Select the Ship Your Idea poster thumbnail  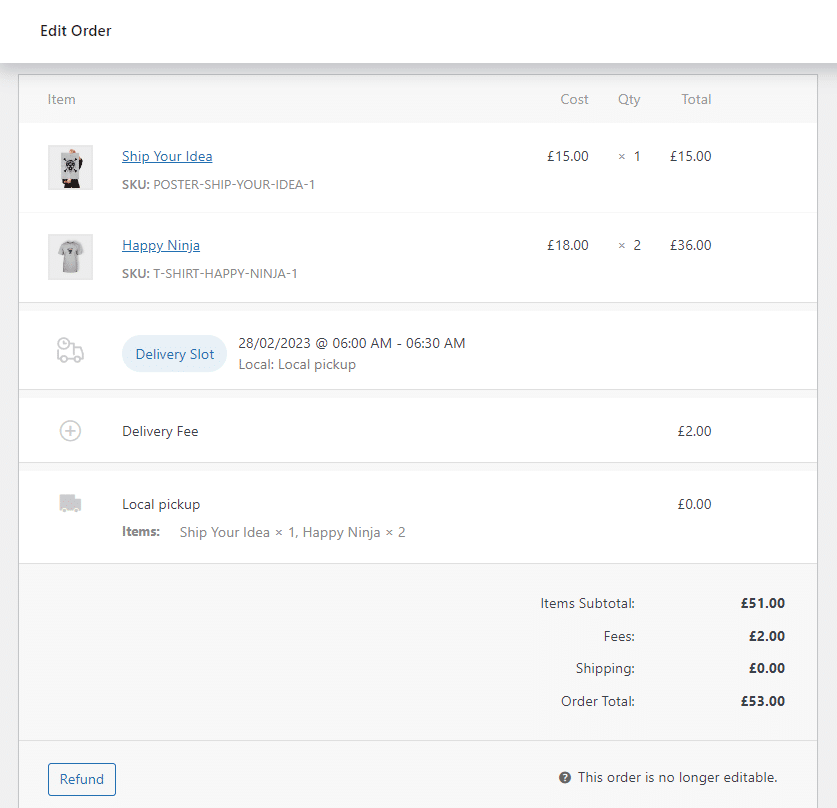coord(70,167)
